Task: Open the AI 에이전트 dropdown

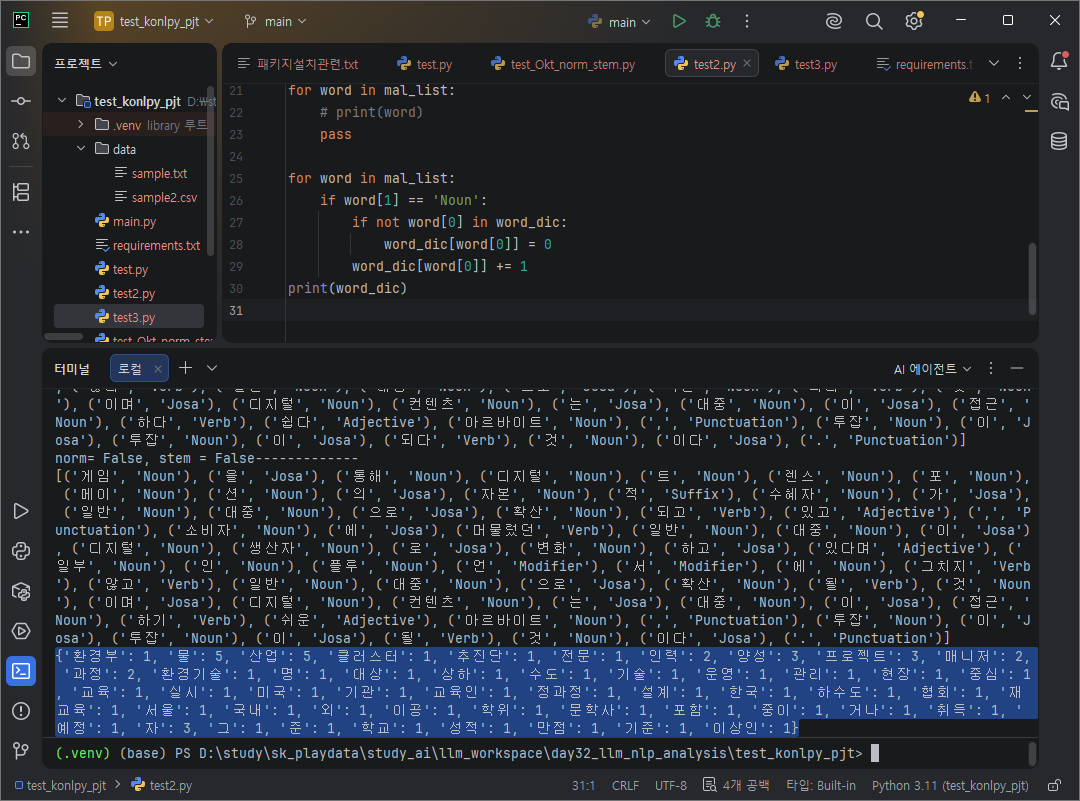Action: click(933, 369)
